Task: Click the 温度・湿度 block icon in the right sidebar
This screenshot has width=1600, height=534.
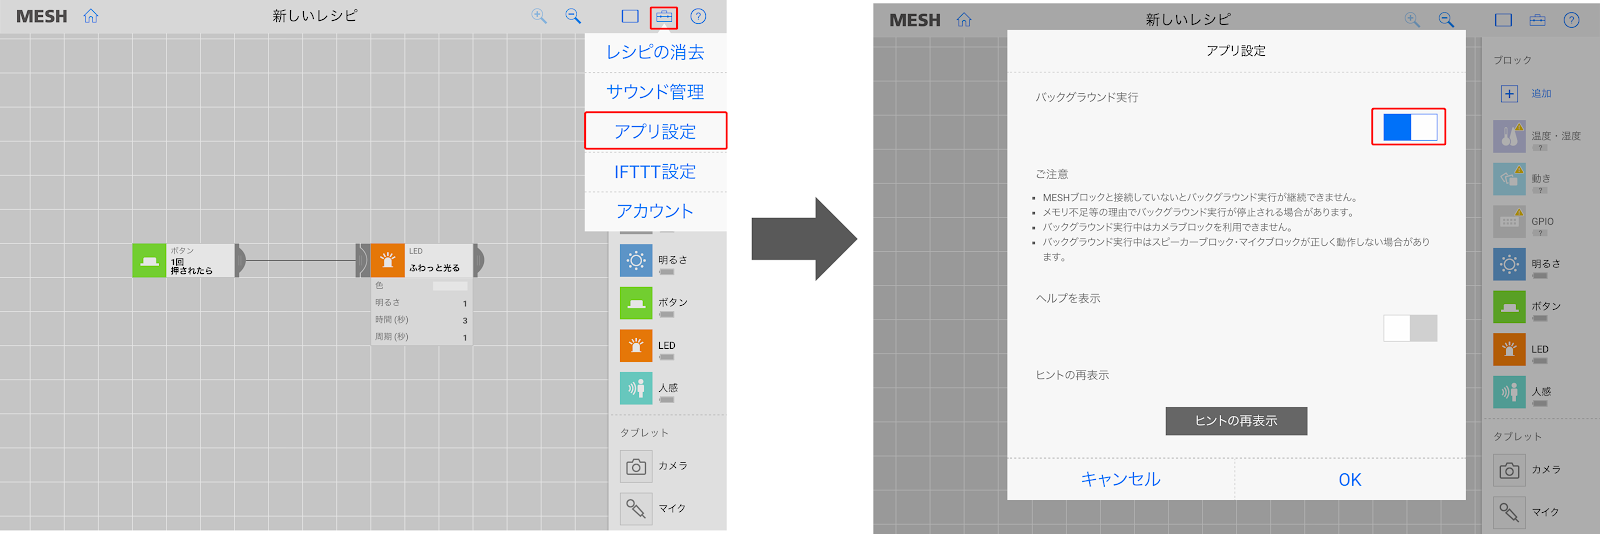Action: tap(1509, 137)
